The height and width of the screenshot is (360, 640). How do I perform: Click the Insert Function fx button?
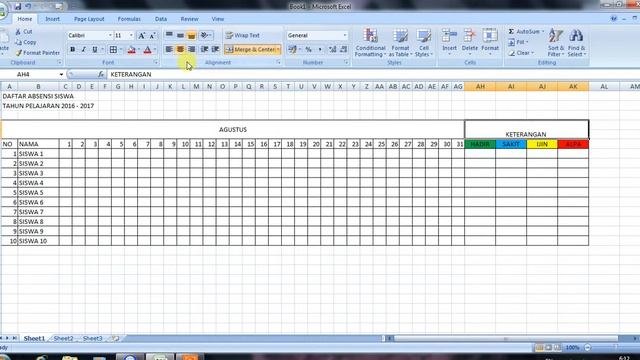point(100,74)
